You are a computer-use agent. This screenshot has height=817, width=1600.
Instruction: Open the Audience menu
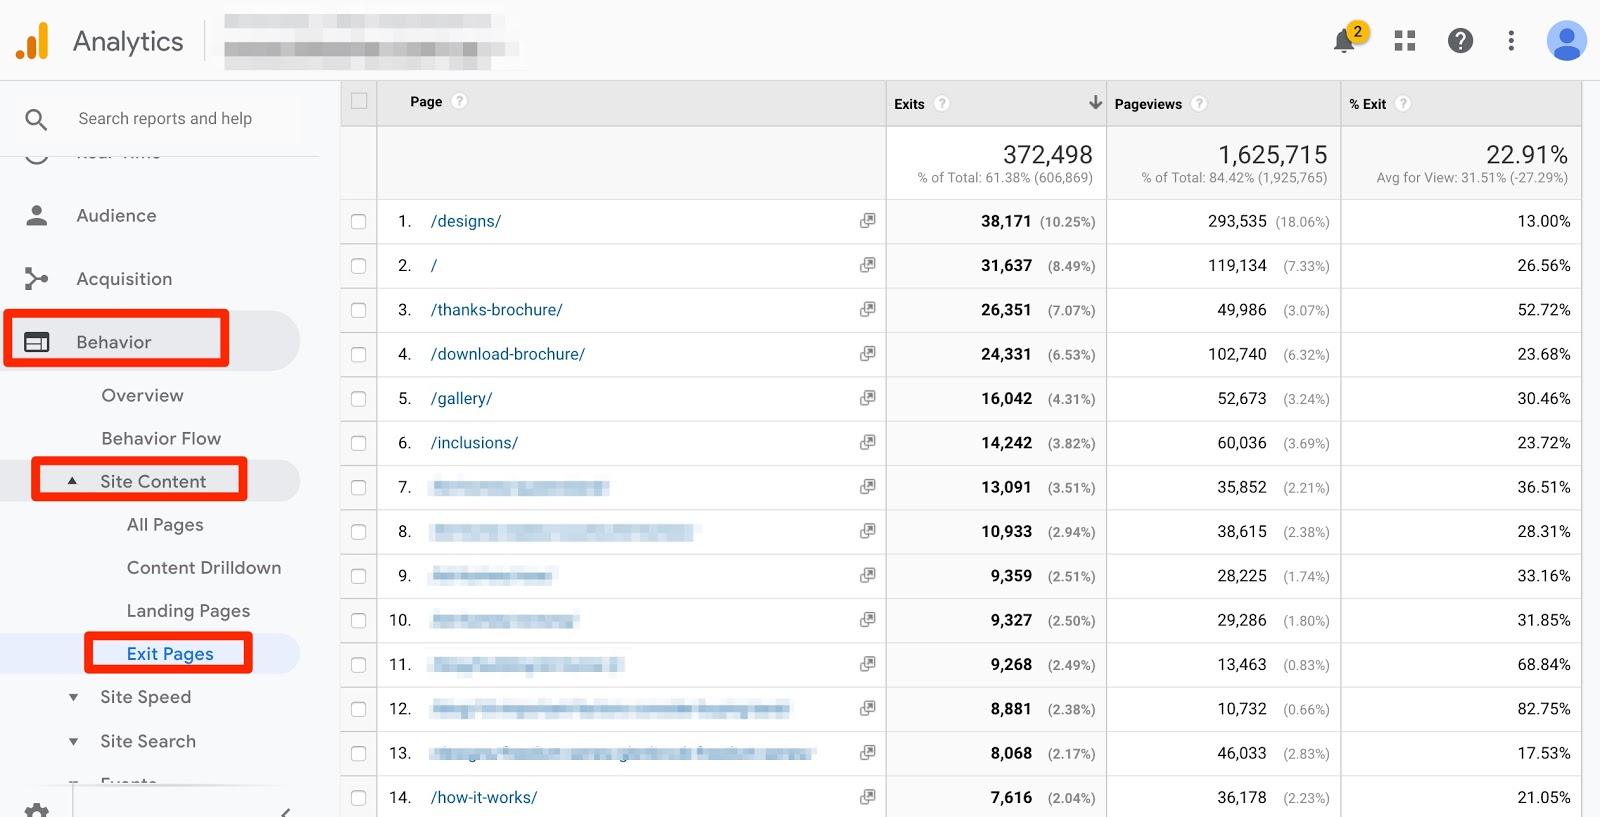[116, 216]
